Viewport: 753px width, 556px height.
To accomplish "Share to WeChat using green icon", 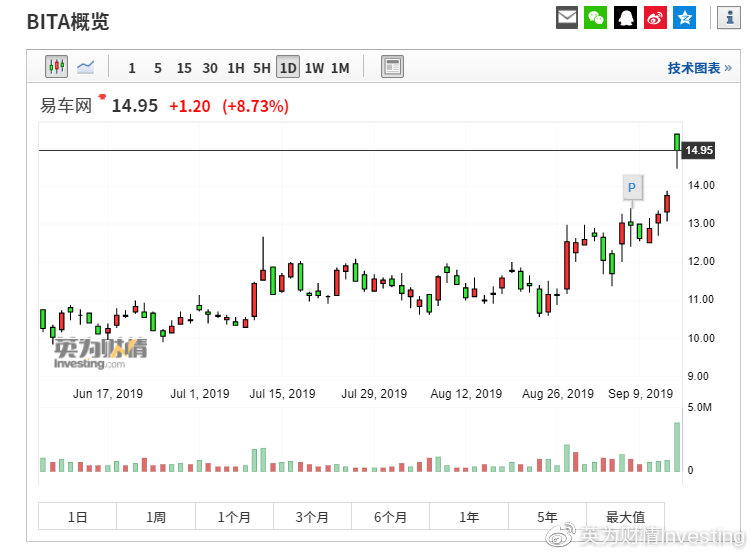I will pyautogui.click(x=595, y=17).
